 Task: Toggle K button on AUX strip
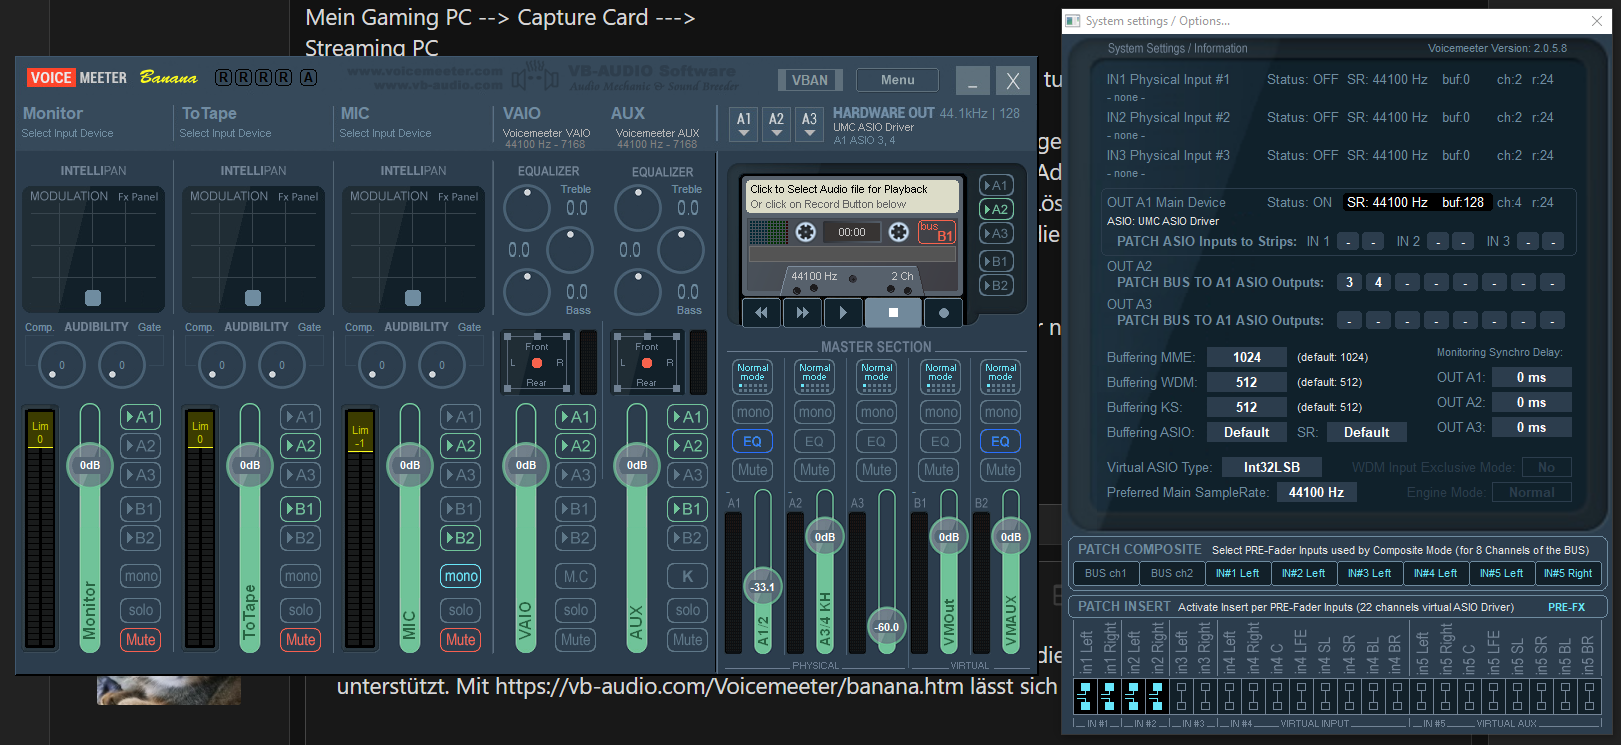pyautogui.click(x=688, y=576)
